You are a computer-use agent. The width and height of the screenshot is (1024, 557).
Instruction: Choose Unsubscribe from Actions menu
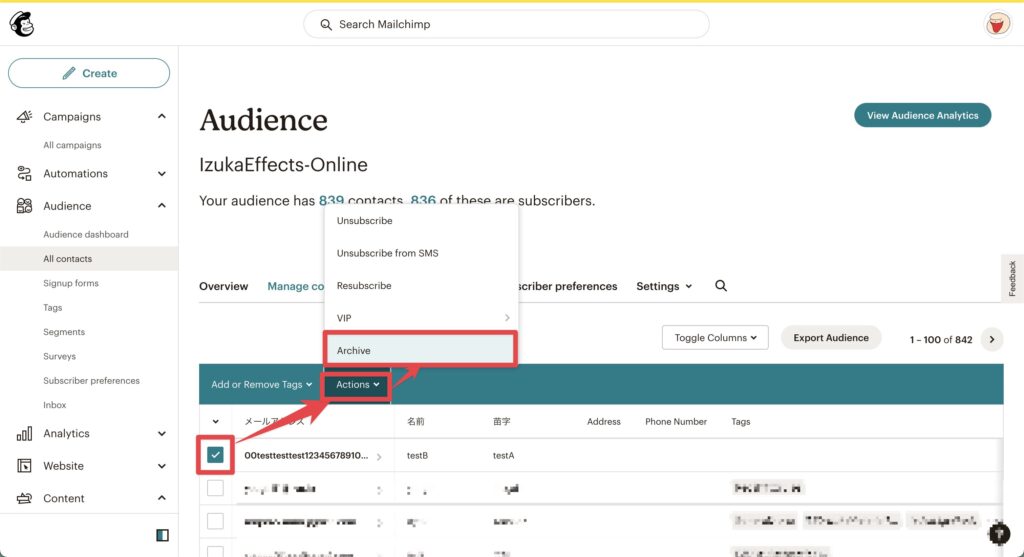click(x=421, y=221)
